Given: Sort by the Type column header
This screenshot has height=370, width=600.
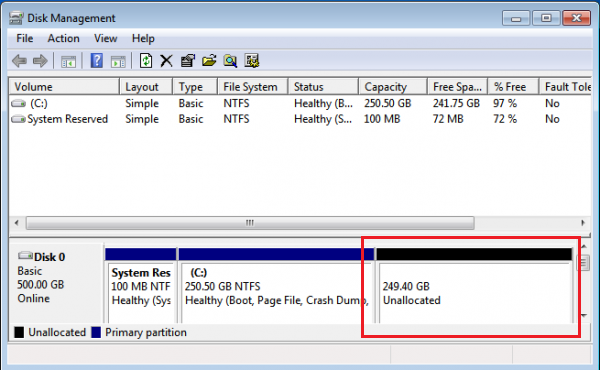Looking at the screenshot, I should click(195, 86).
